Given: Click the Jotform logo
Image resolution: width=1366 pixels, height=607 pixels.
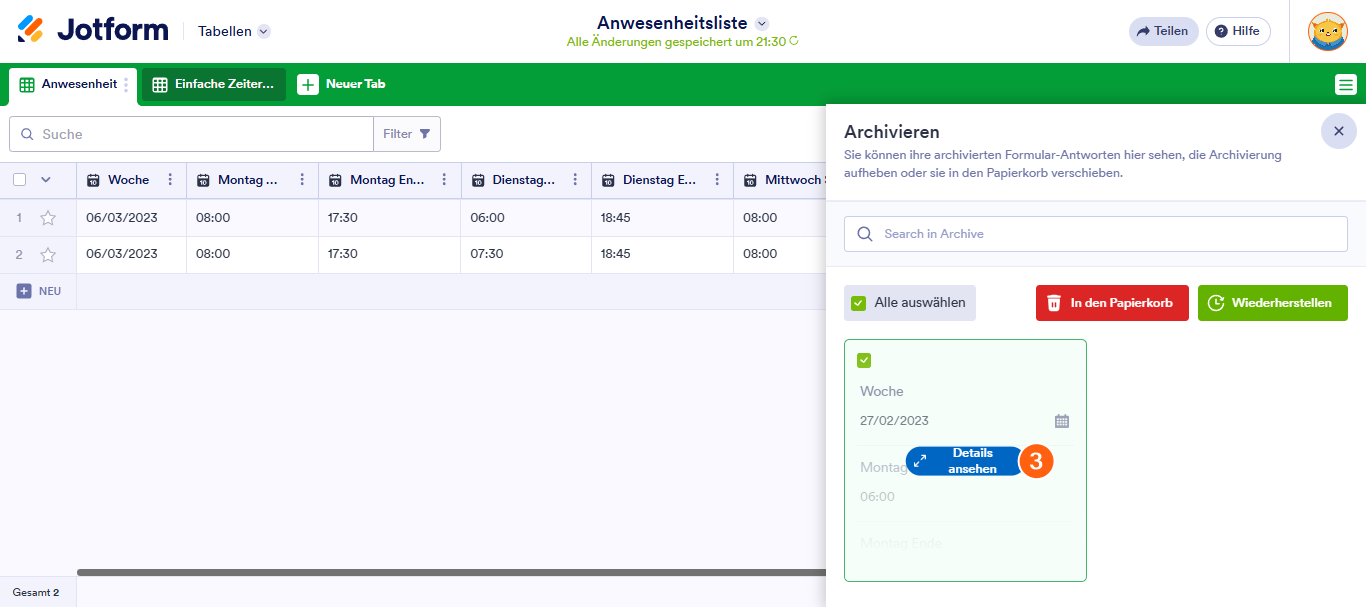Looking at the screenshot, I should click(x=93, y=30).
